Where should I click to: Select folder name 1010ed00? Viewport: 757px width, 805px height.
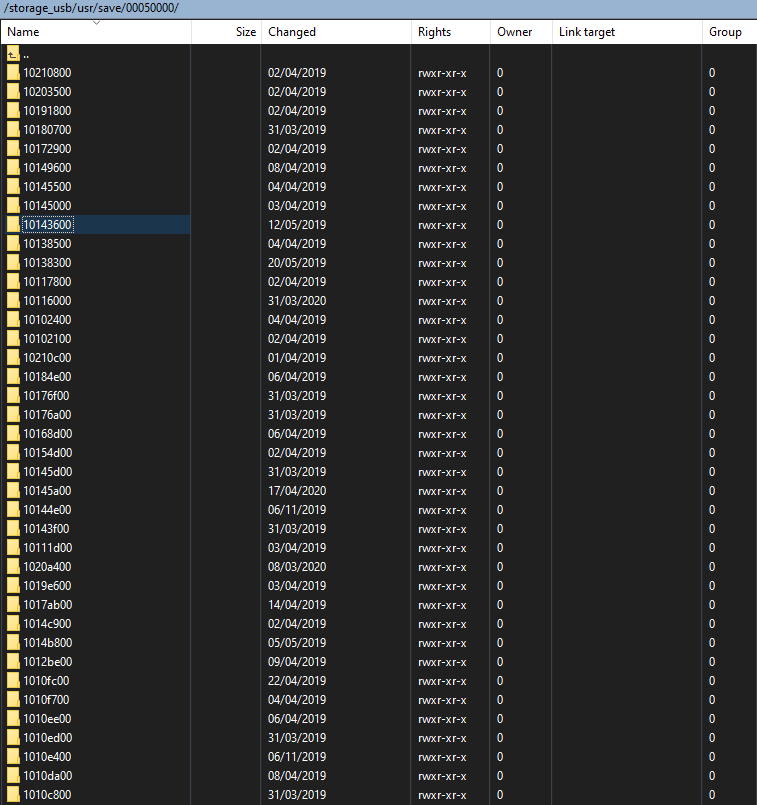pyautogui.click(x=48, y=738)
